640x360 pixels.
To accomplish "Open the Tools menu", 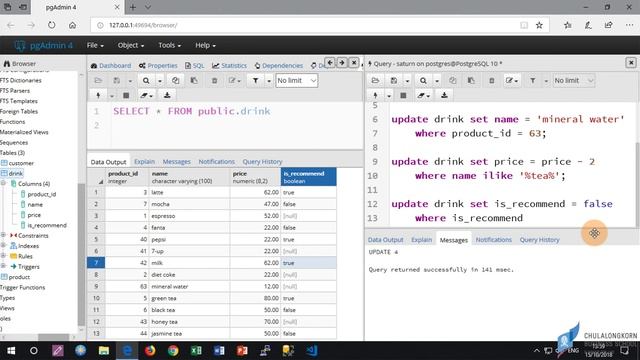I will 169,45.
